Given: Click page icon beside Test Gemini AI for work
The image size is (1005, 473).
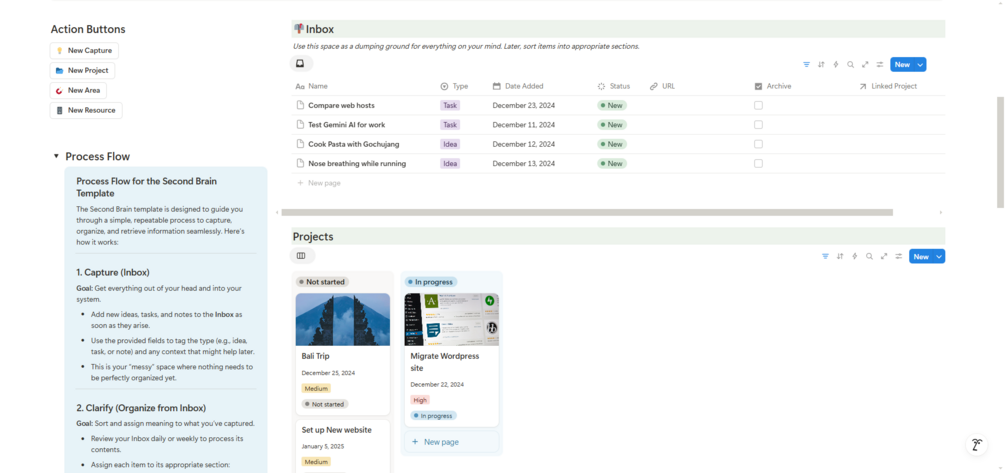Looking at the screenshot, I should click(x=300, y=125).
